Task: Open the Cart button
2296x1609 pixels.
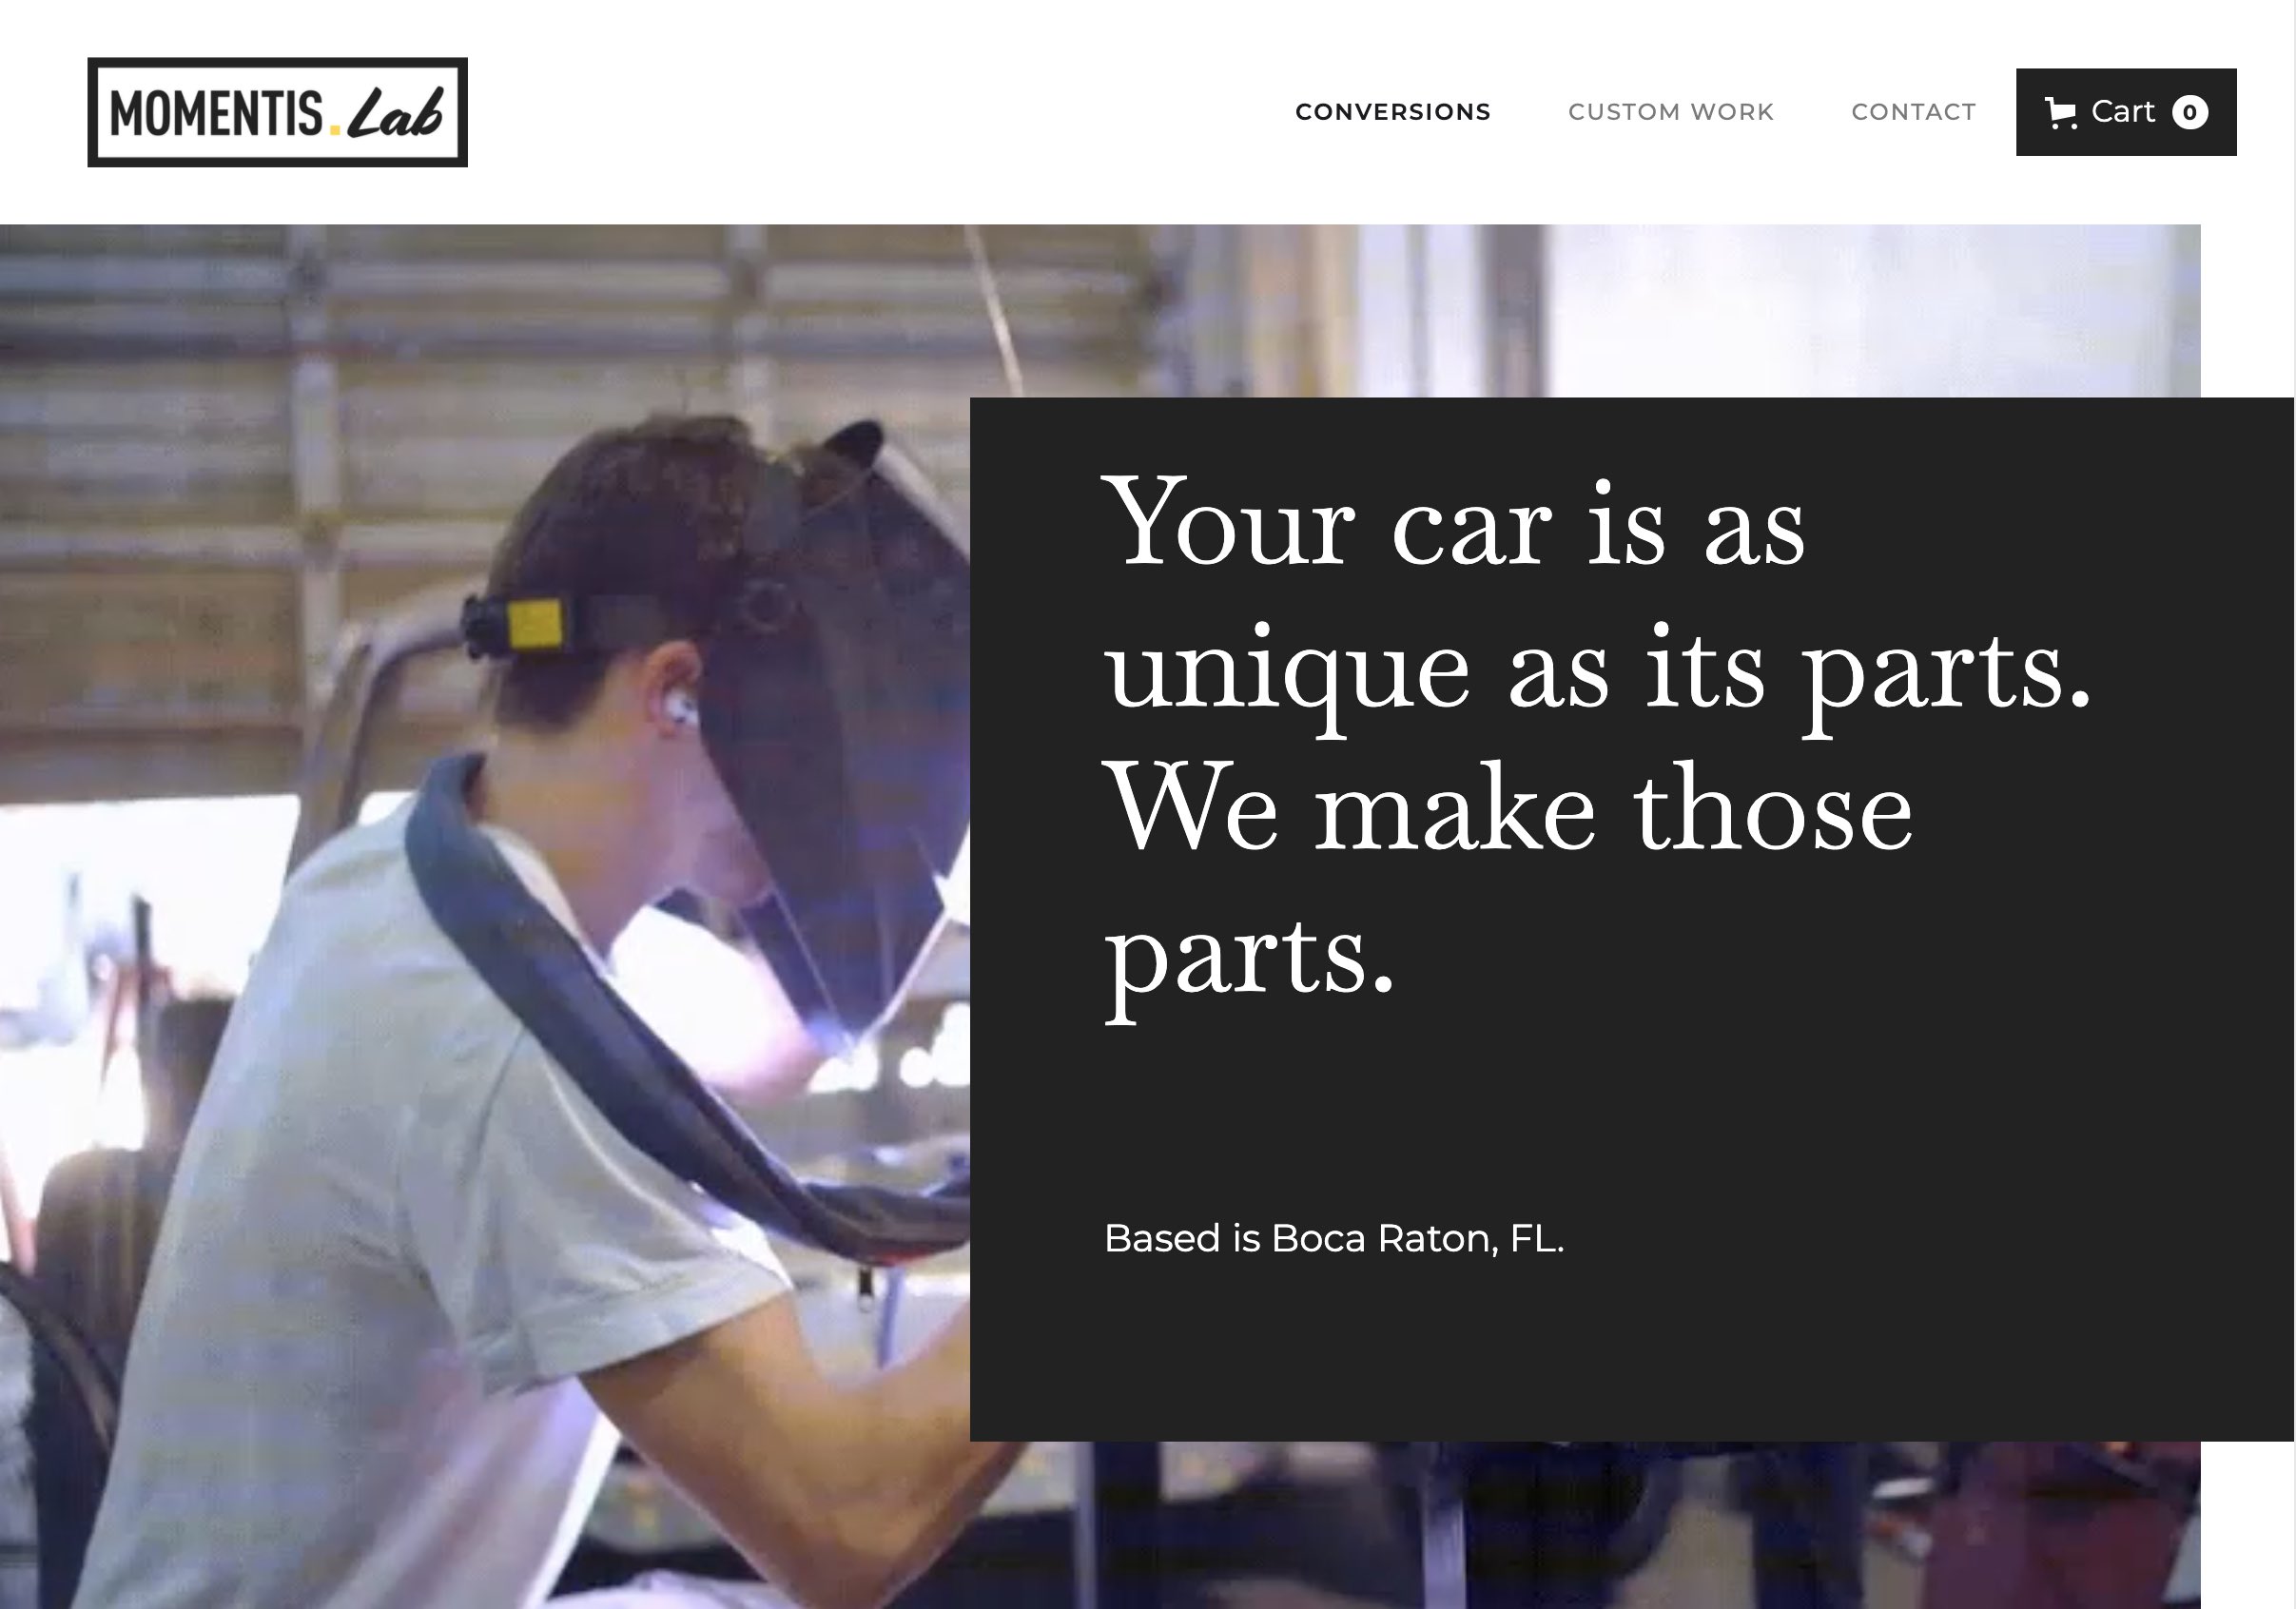Action: pos(2126,112)
